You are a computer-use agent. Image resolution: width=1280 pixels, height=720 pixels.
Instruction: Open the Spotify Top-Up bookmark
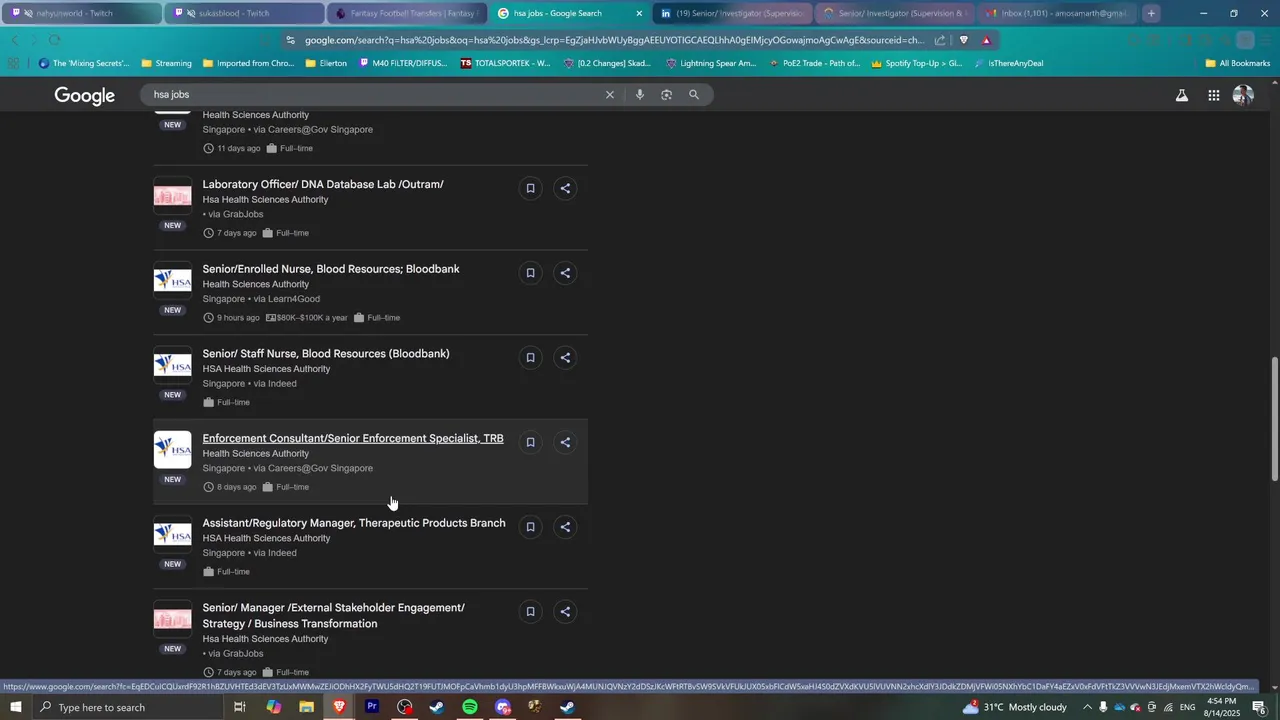917,63
